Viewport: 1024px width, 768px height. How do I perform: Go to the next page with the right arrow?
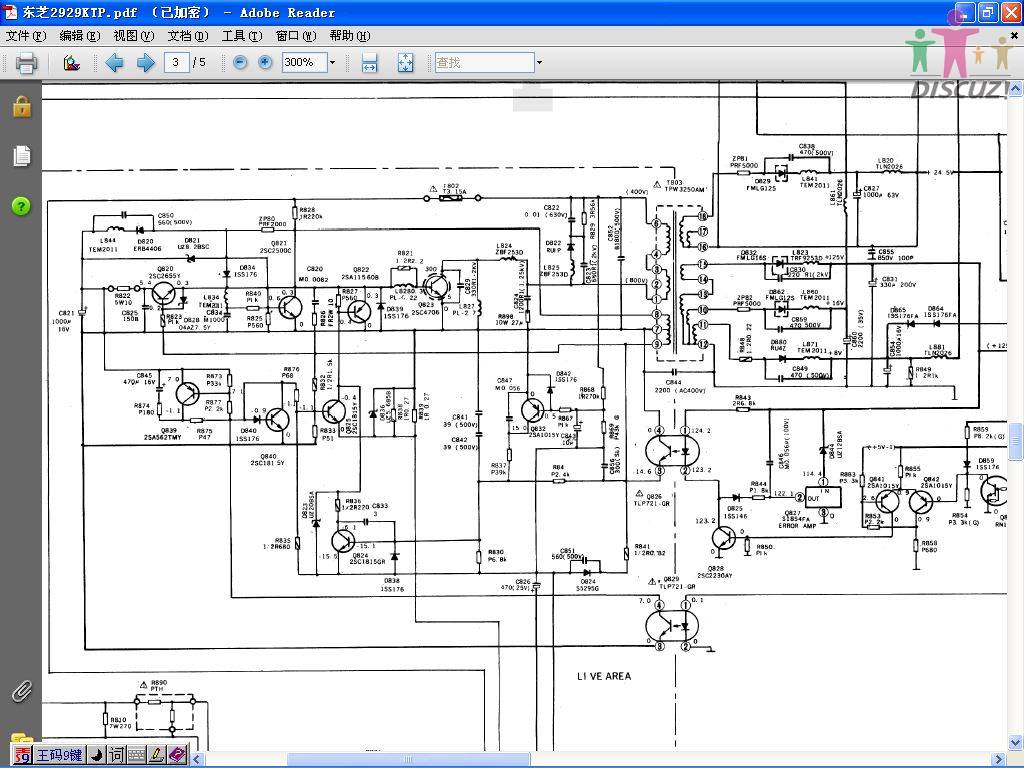pos(145,63)
